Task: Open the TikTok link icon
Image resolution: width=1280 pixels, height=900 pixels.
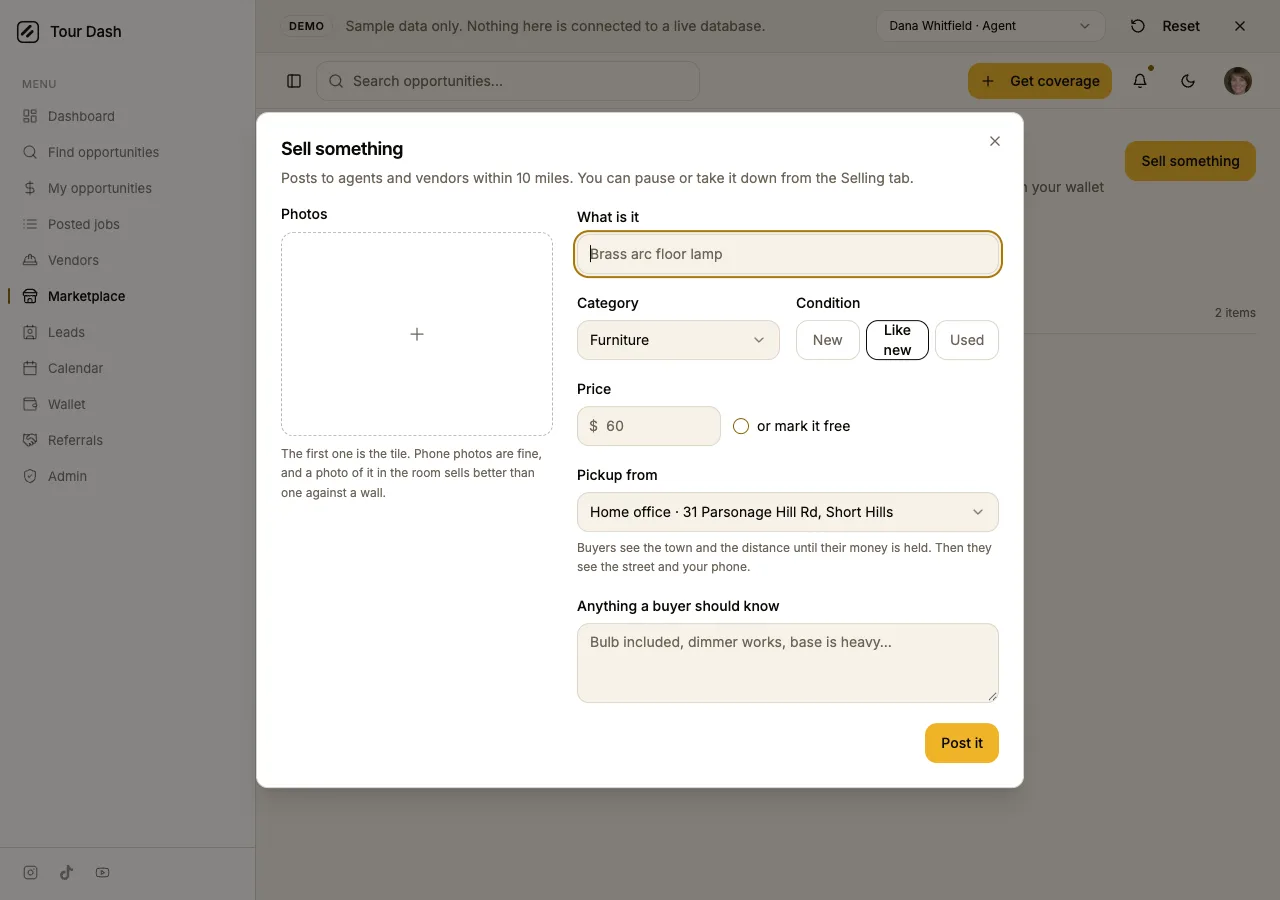Action: [66, 872]
